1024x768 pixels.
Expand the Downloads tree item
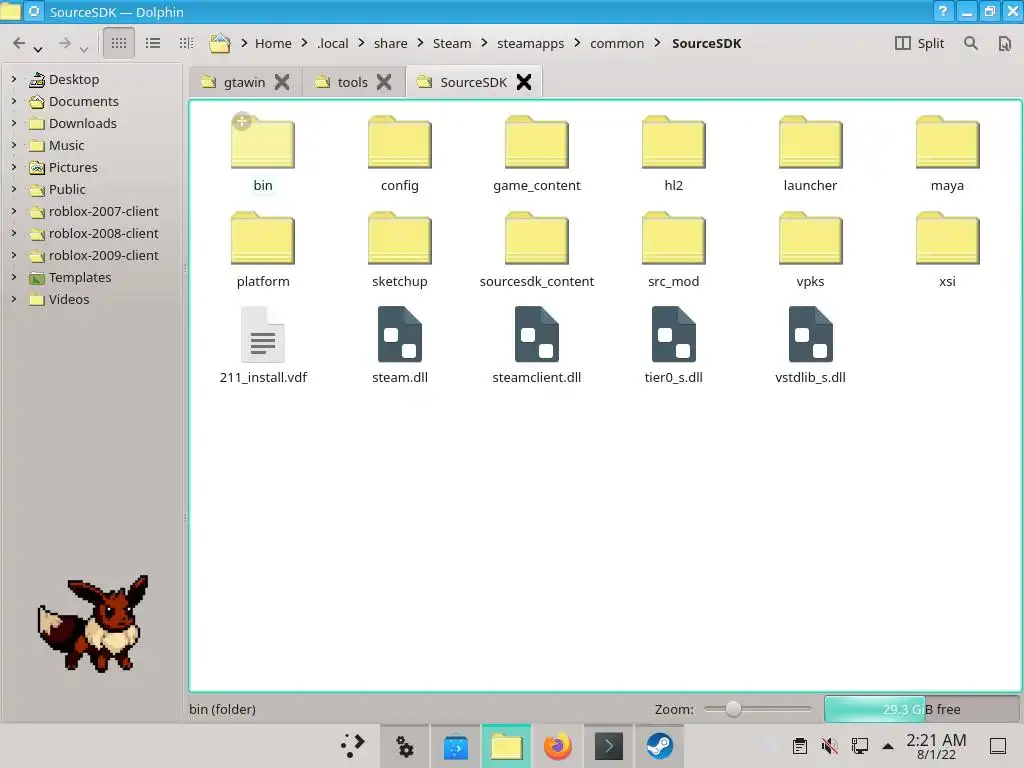click(x=14, y=123)
